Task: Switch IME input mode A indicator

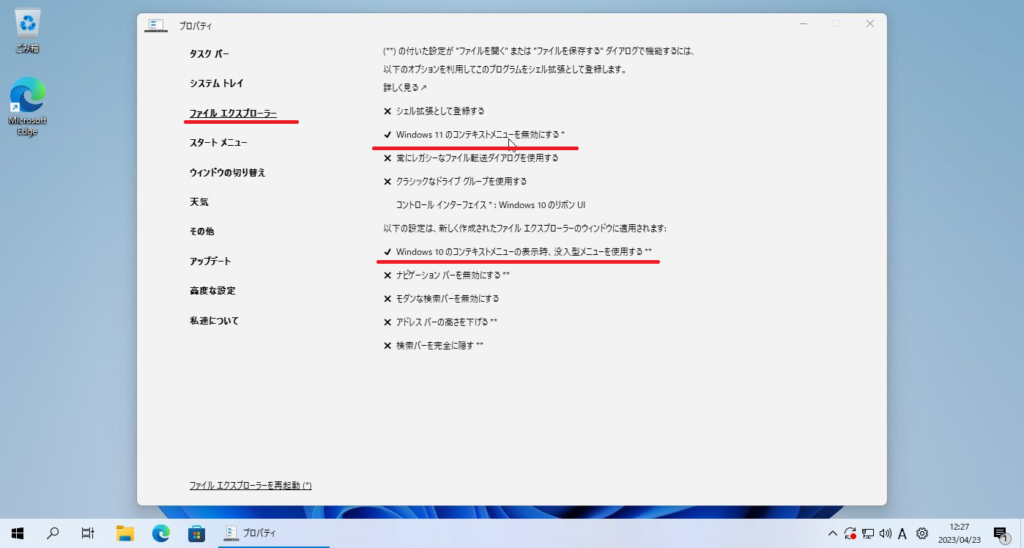Action: 902,534
